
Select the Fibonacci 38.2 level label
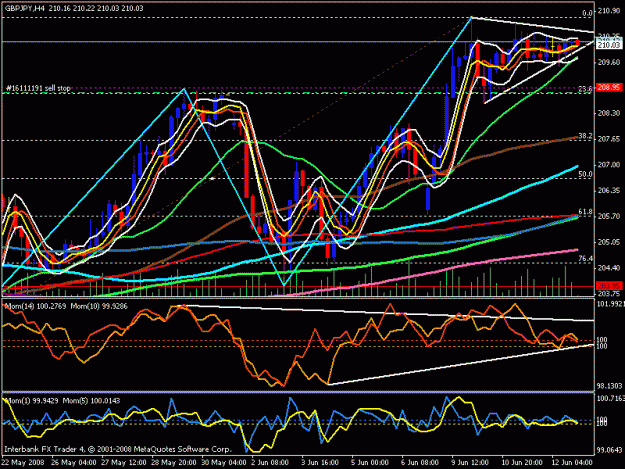(585, 136)
